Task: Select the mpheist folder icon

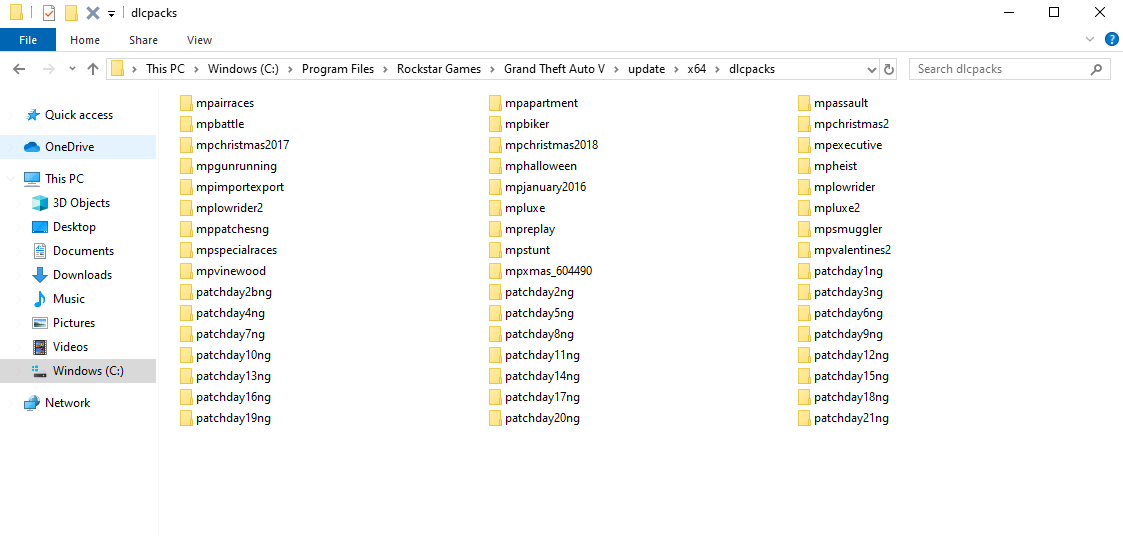Action: click(x=804, y=166)
